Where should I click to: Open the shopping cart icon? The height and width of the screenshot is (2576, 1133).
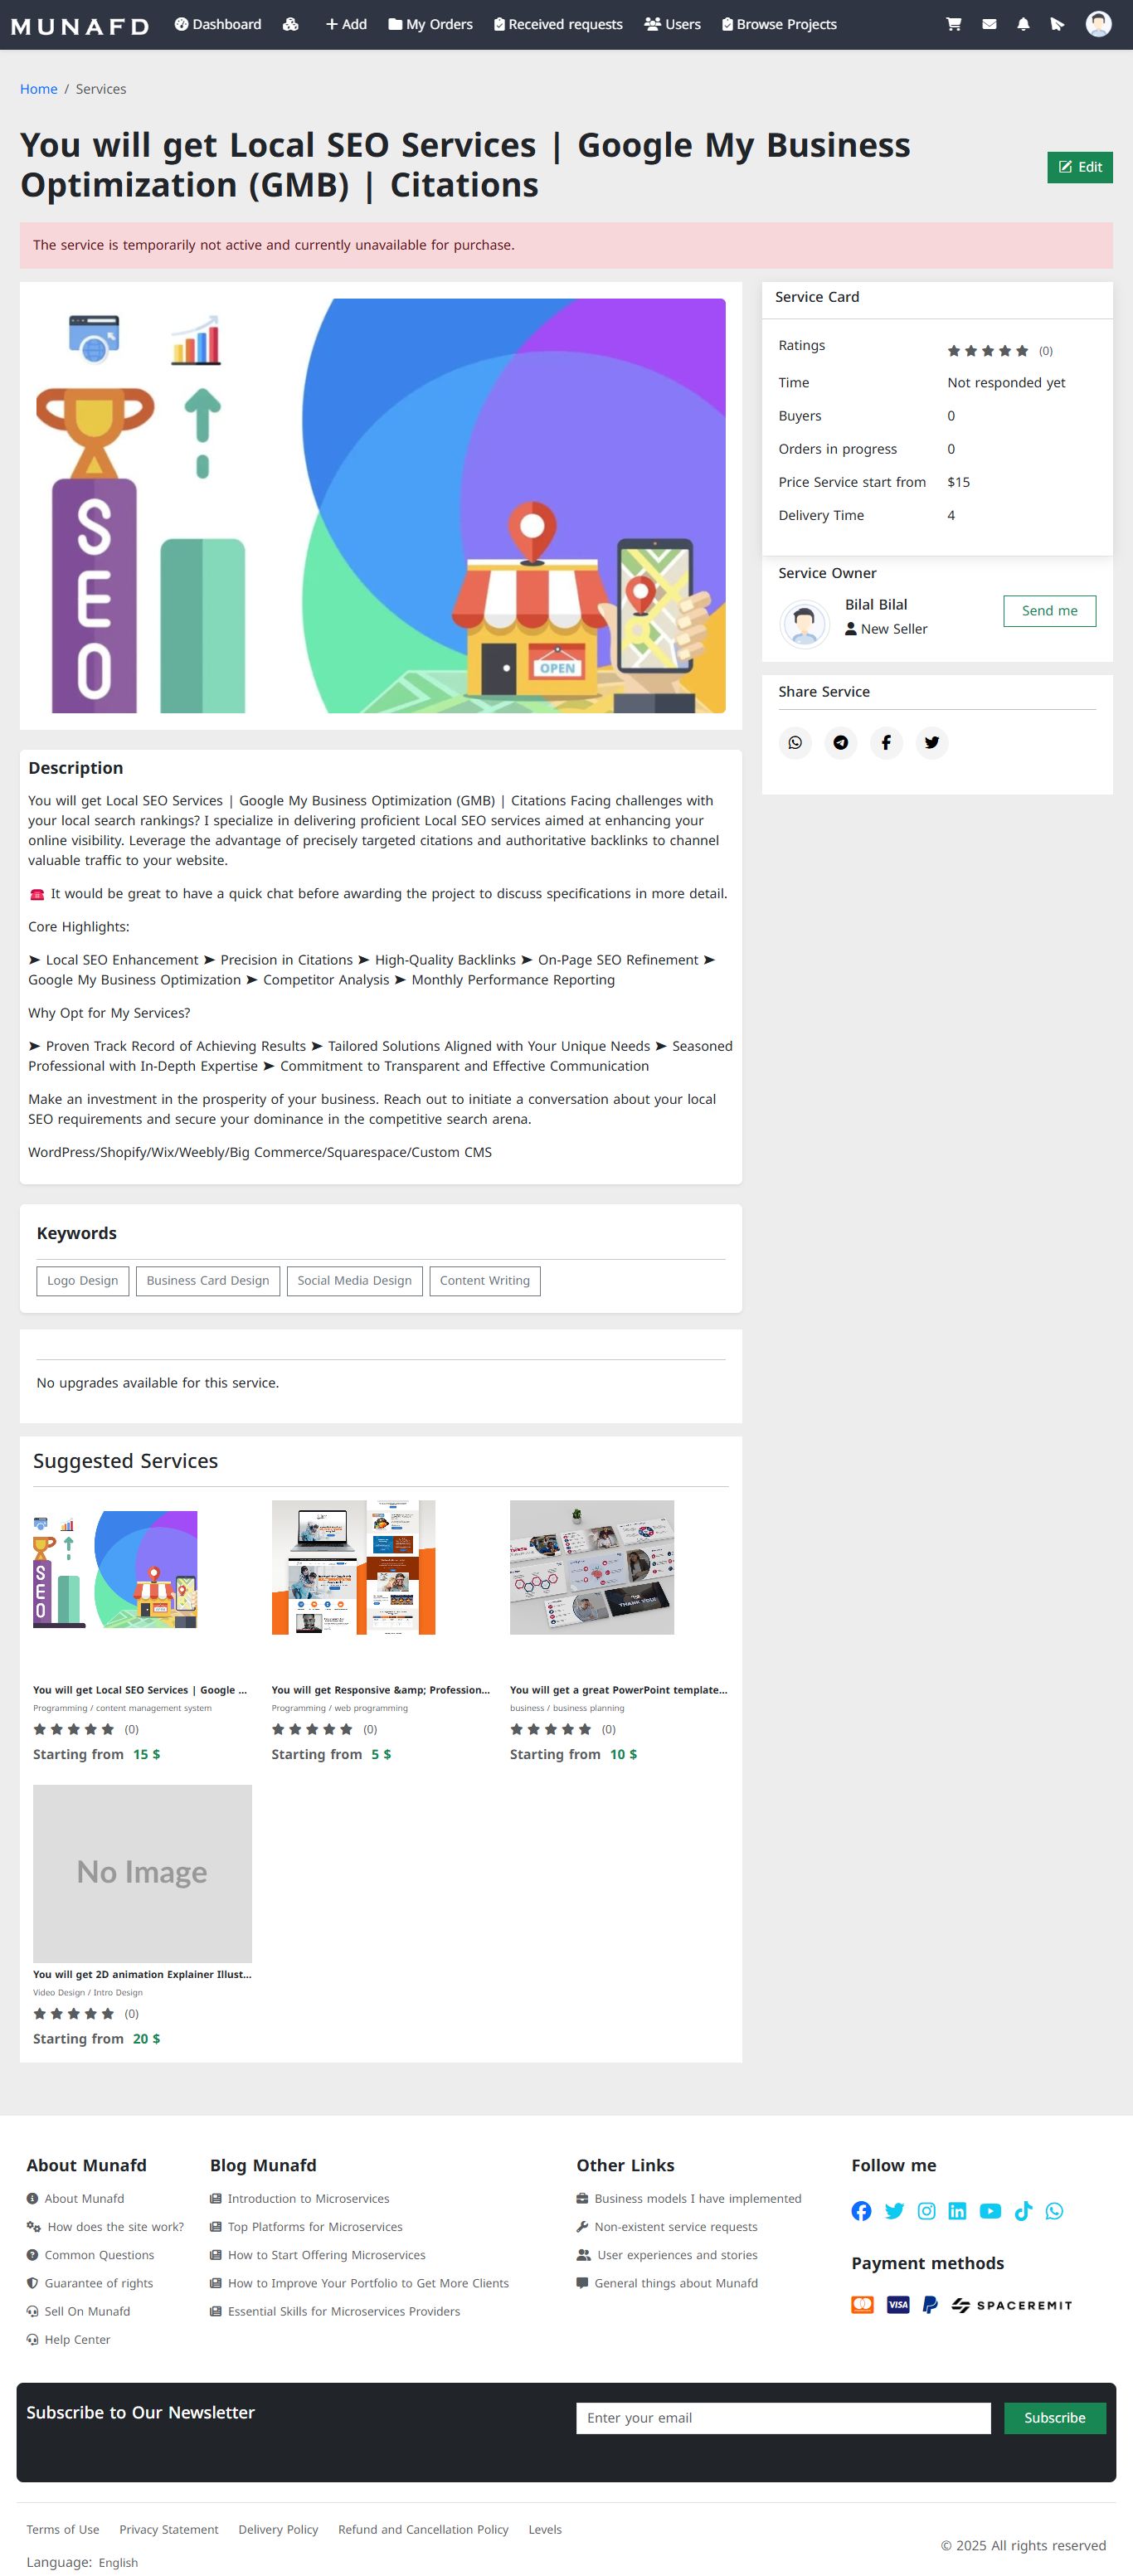click(953, 24)
